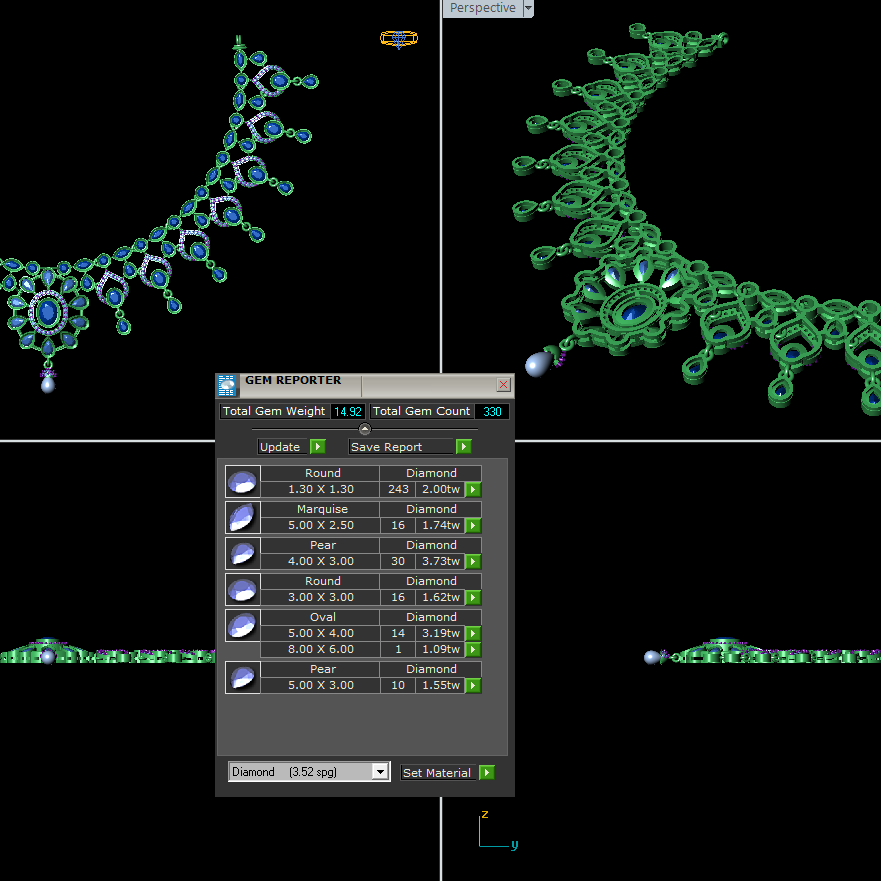Select the Round 1.30 X 1.30 gem thumbnail
The height and width of the screenshot is (881, 881).
(243, 482)
